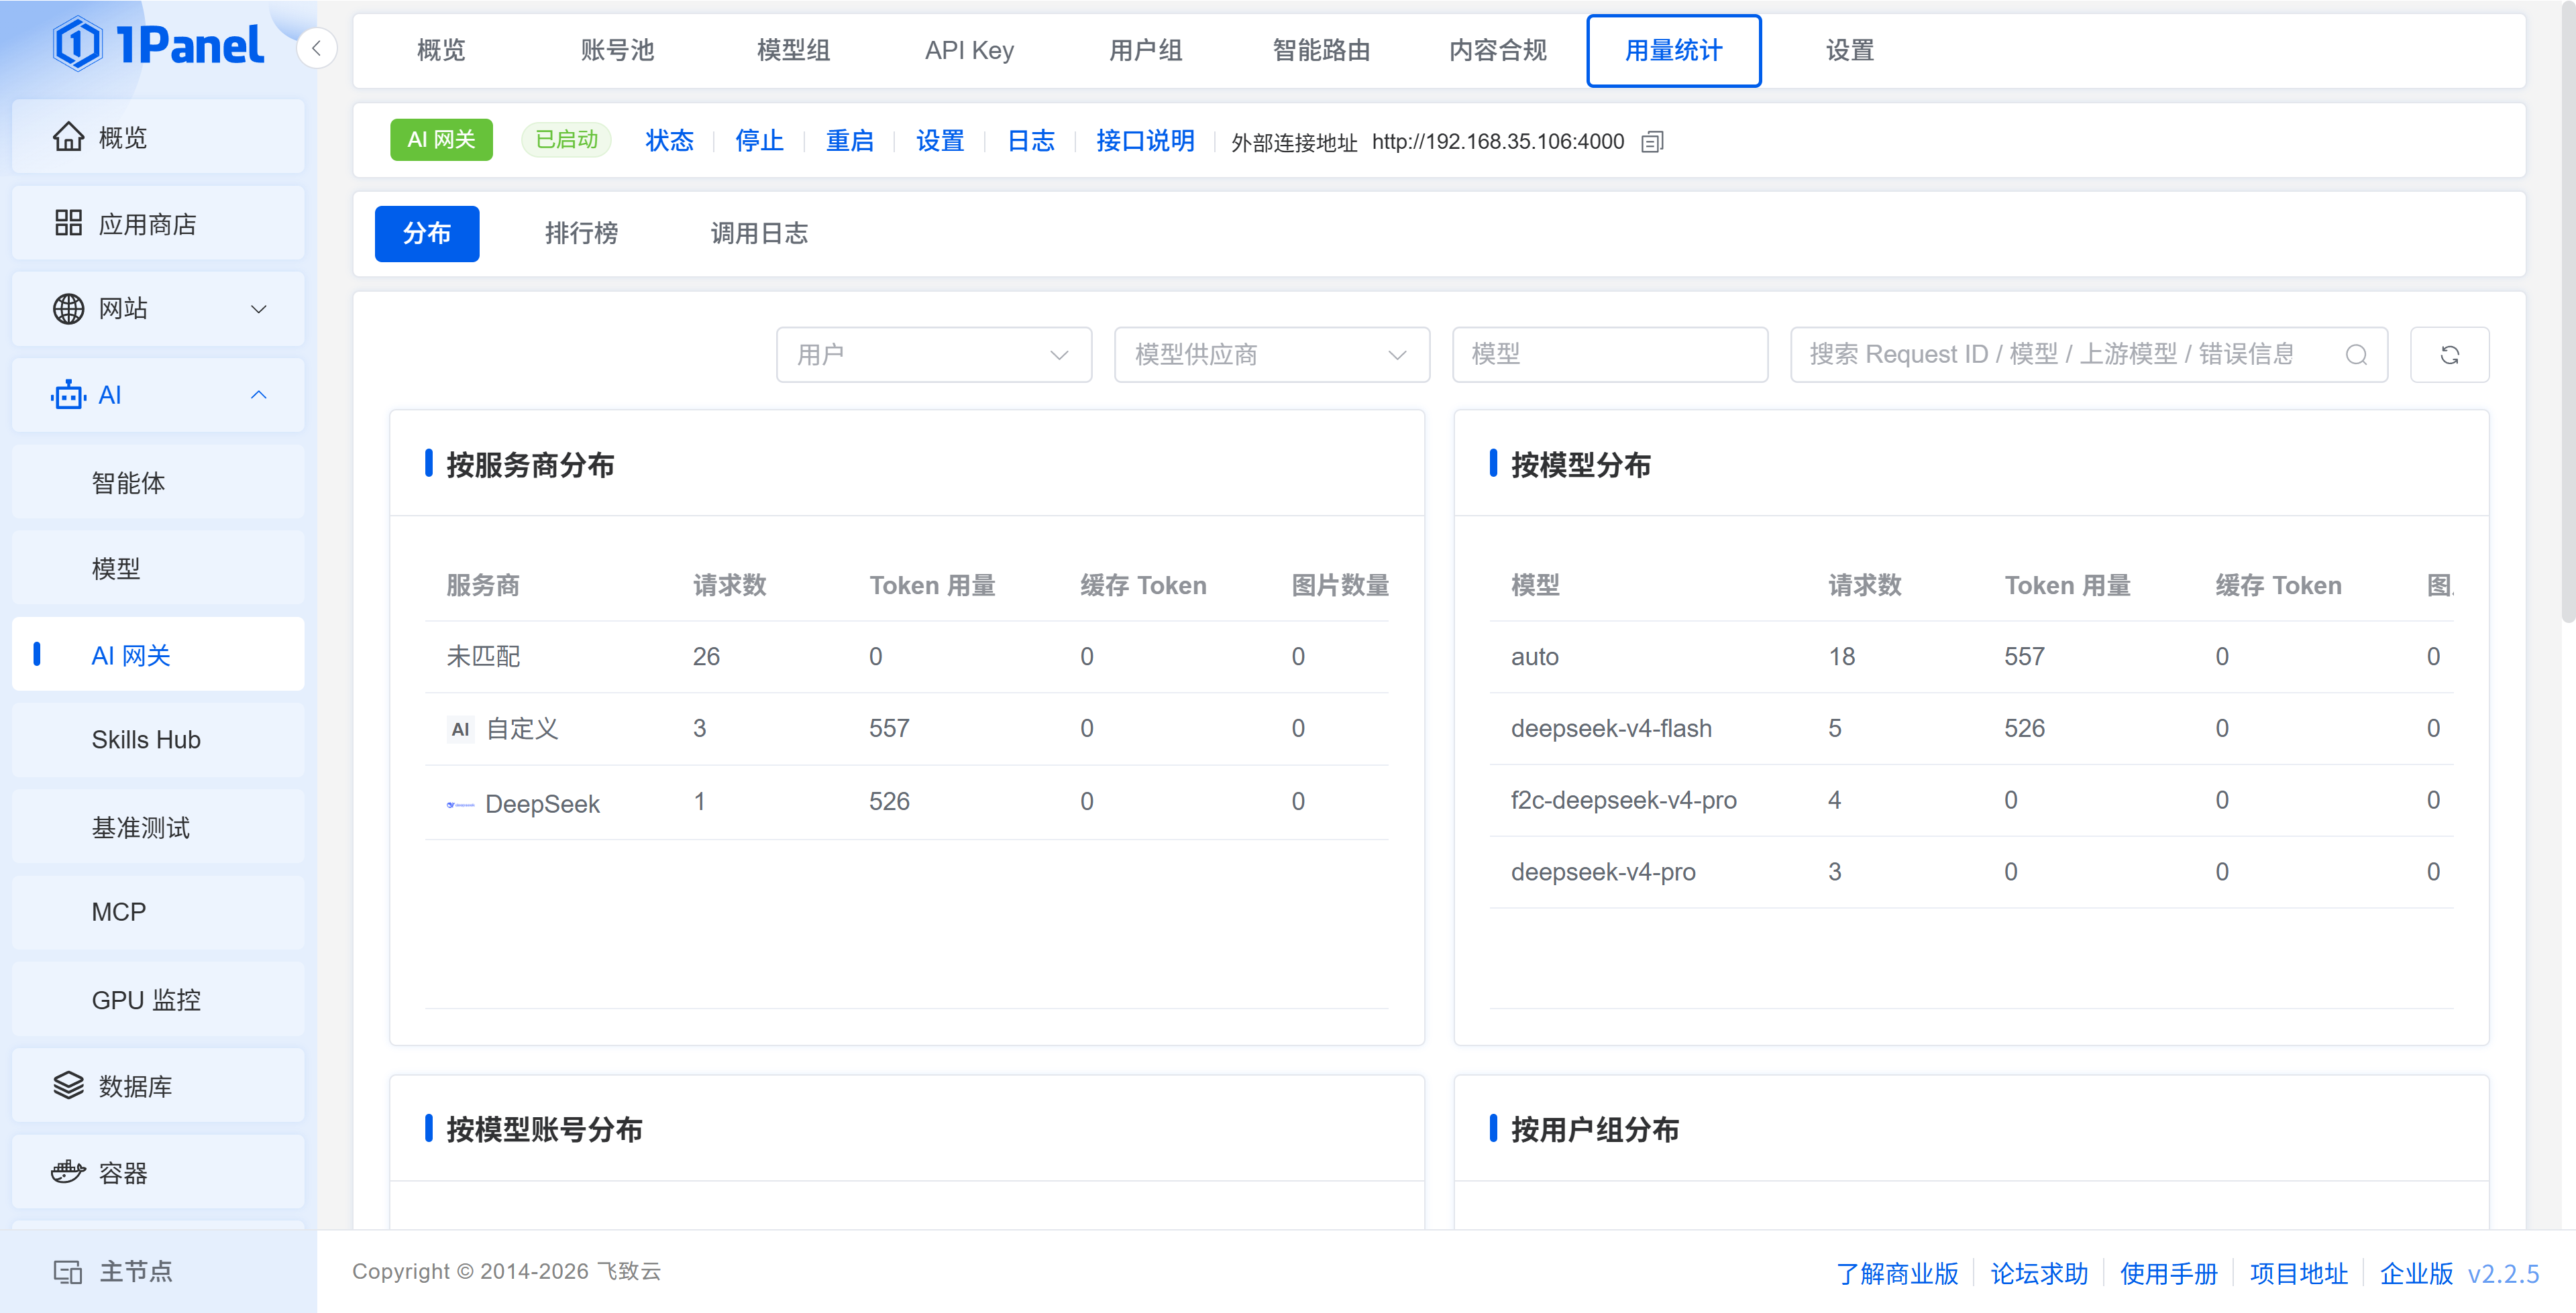Open GPU 监控 in the sidebar
Screen dimensions: 2576x1313
(158, 999)
